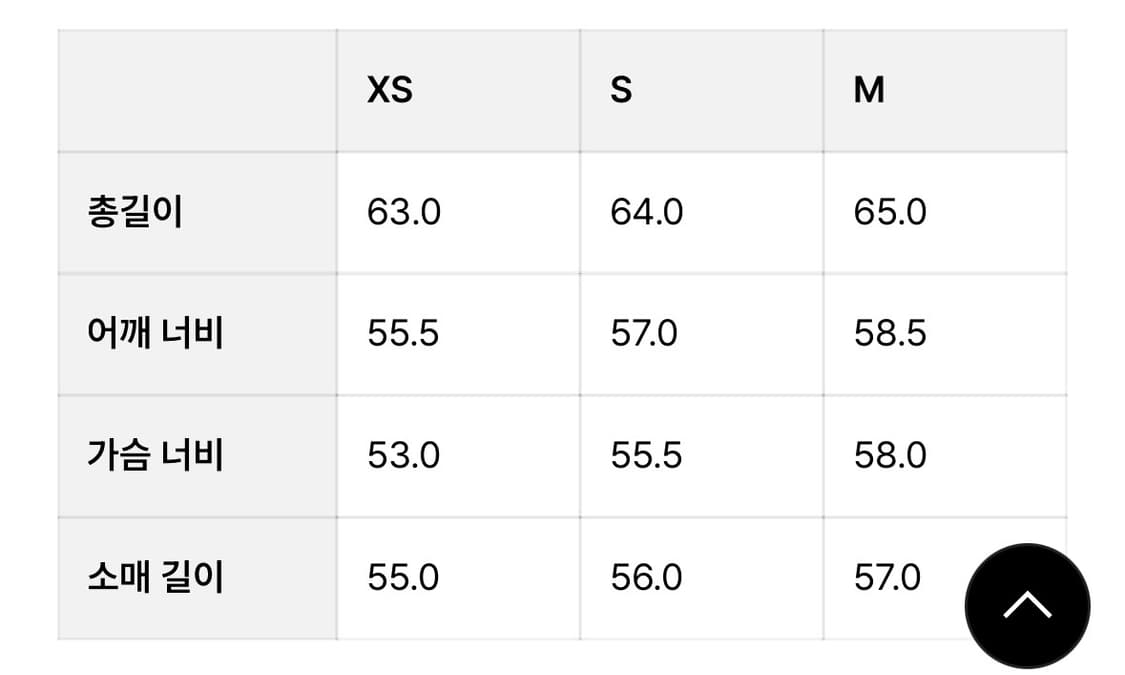
Task: Click the S 소매 길이 value 56.0
Action: [x=646, y=578]
